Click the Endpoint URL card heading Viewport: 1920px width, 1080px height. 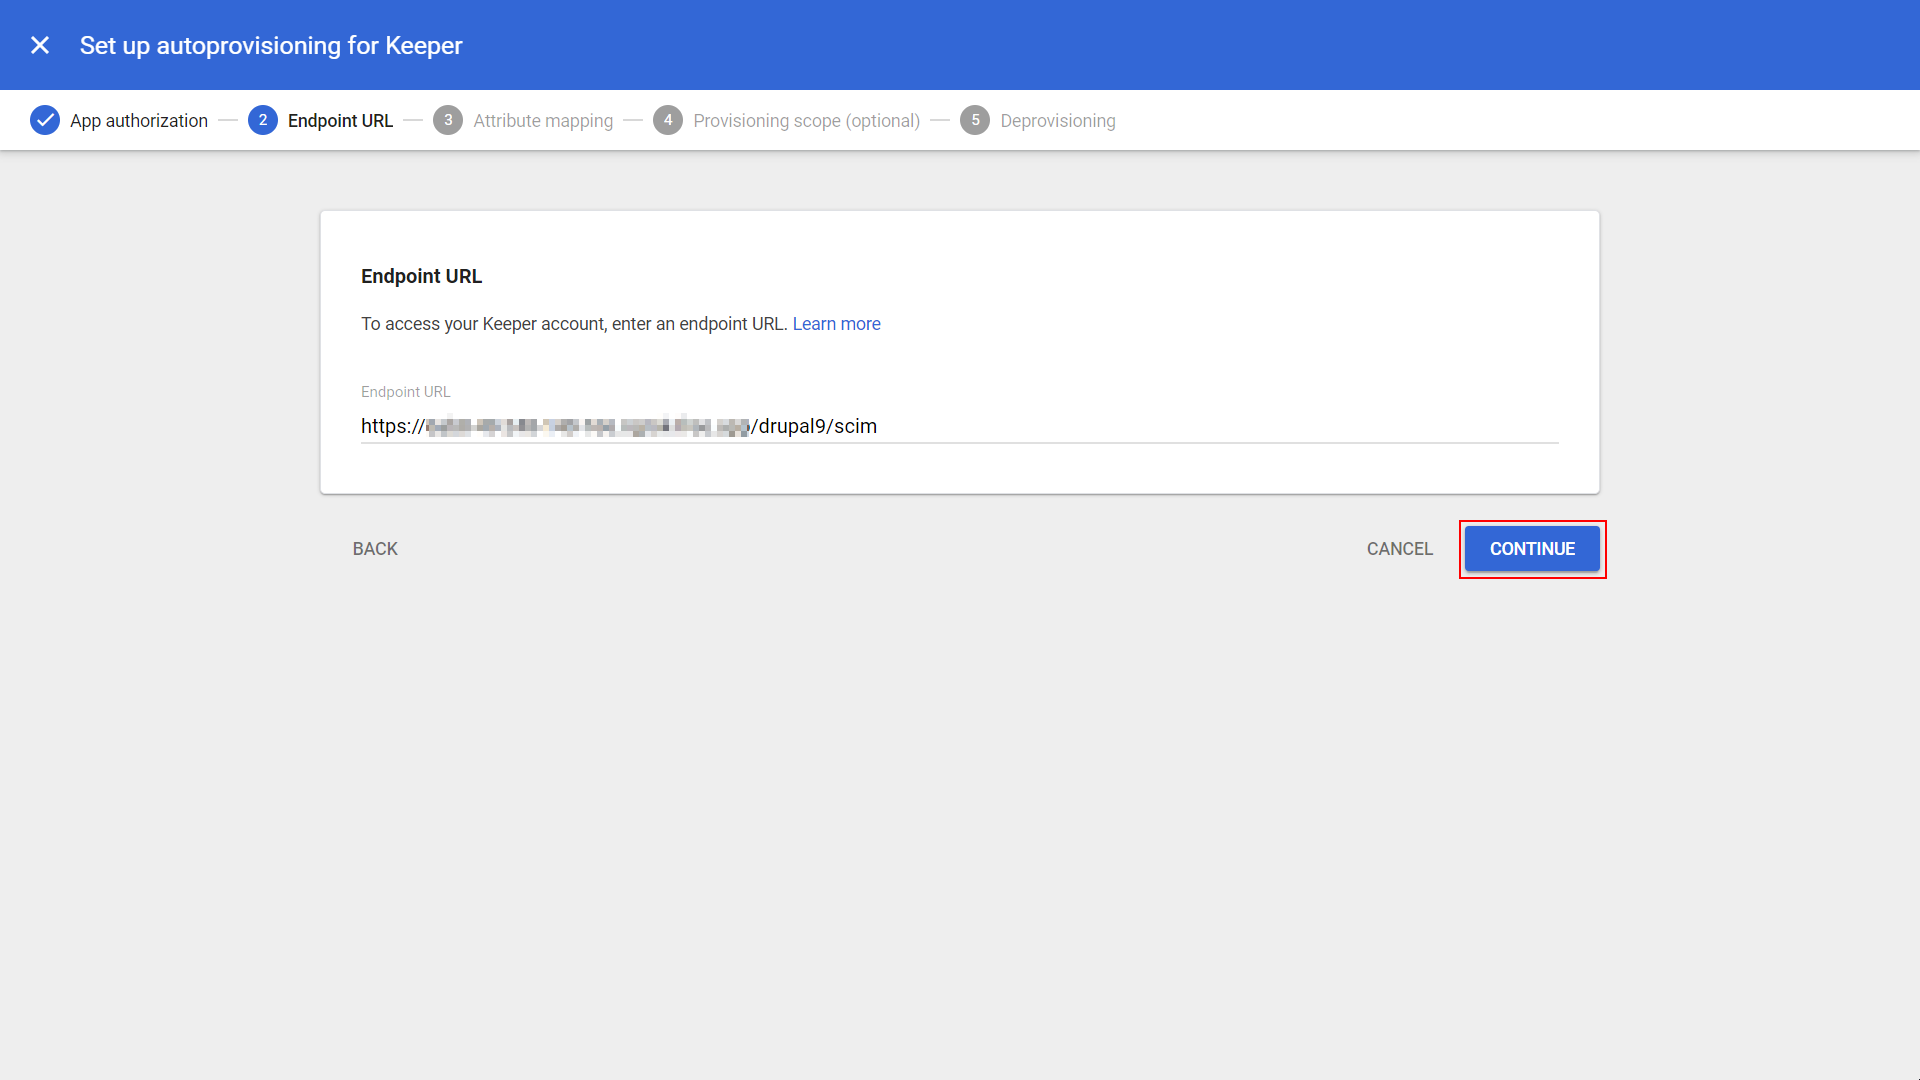421,276
